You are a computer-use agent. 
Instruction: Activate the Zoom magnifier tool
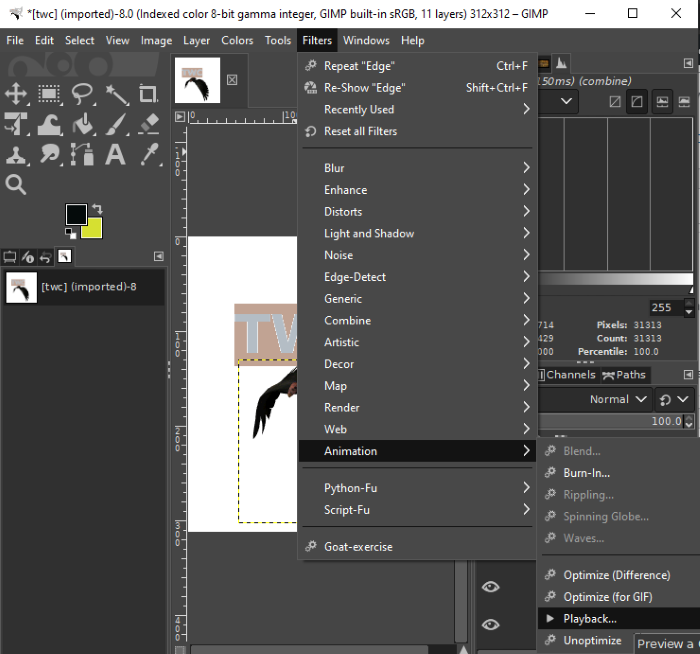click(16, 185)
